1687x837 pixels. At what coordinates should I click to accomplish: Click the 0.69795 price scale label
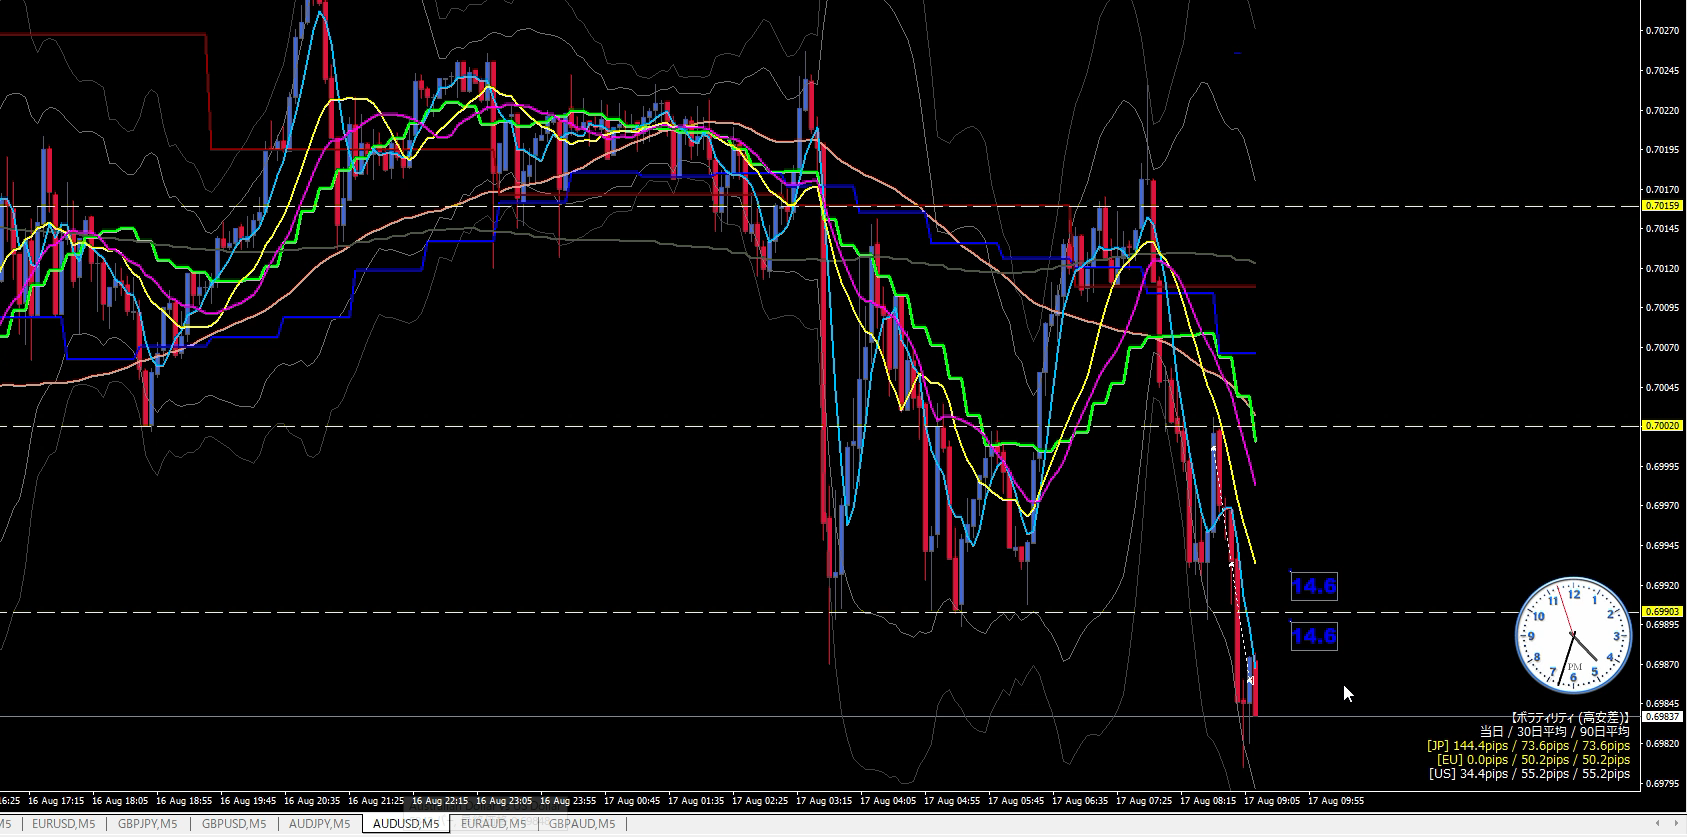pyautogui.click(x=1662, y=784)
